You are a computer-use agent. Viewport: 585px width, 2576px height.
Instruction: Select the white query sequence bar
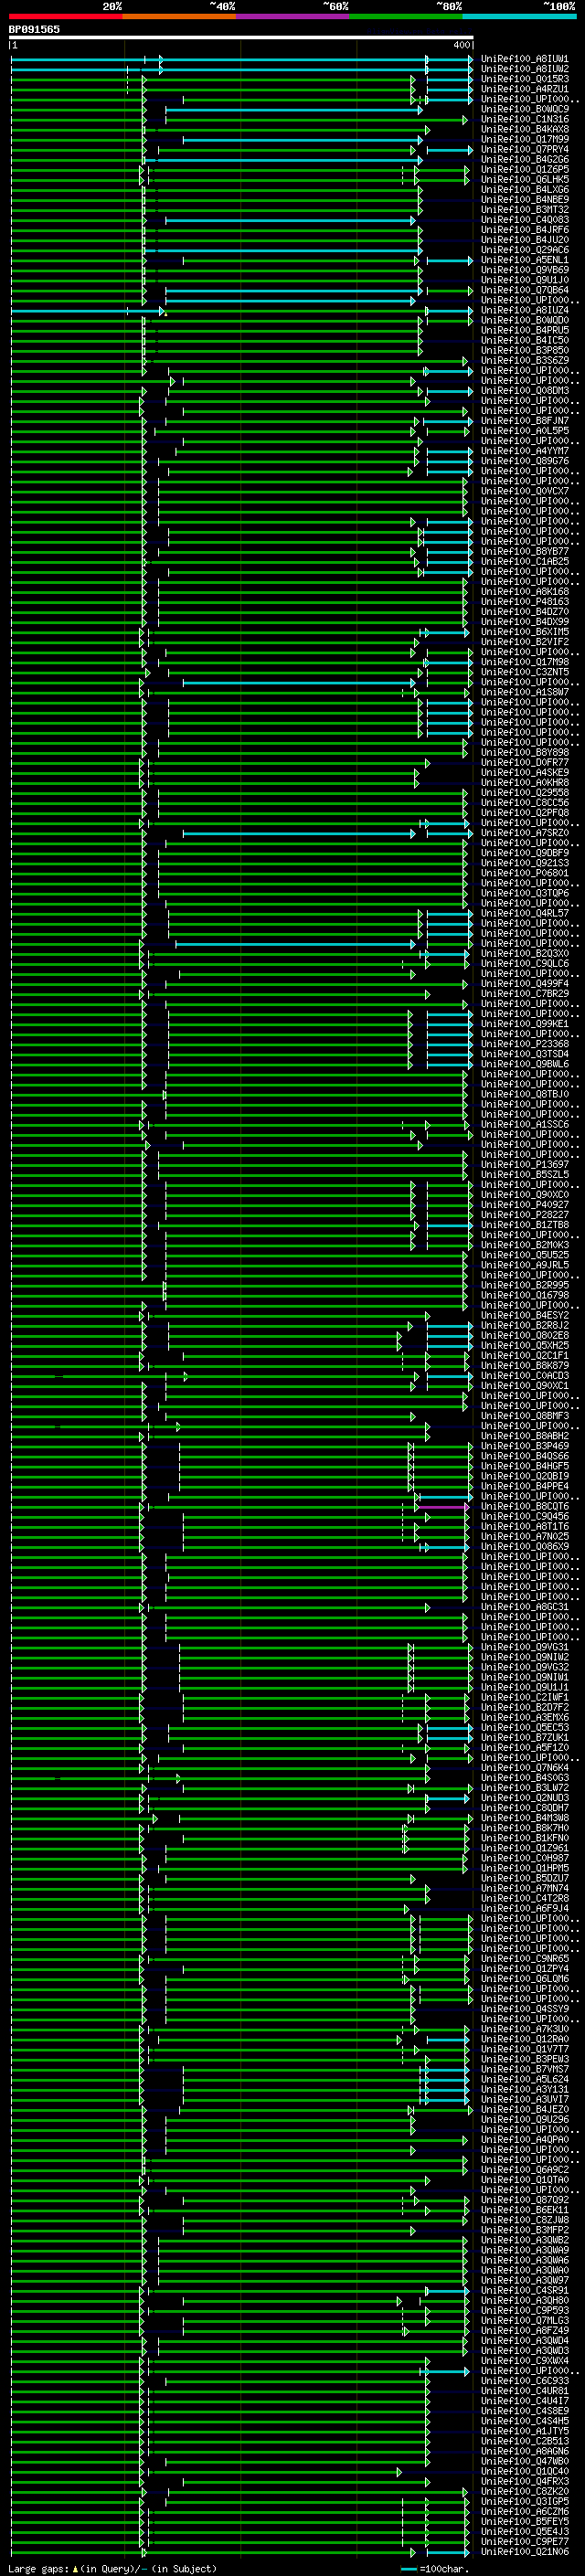click(241, 37)
